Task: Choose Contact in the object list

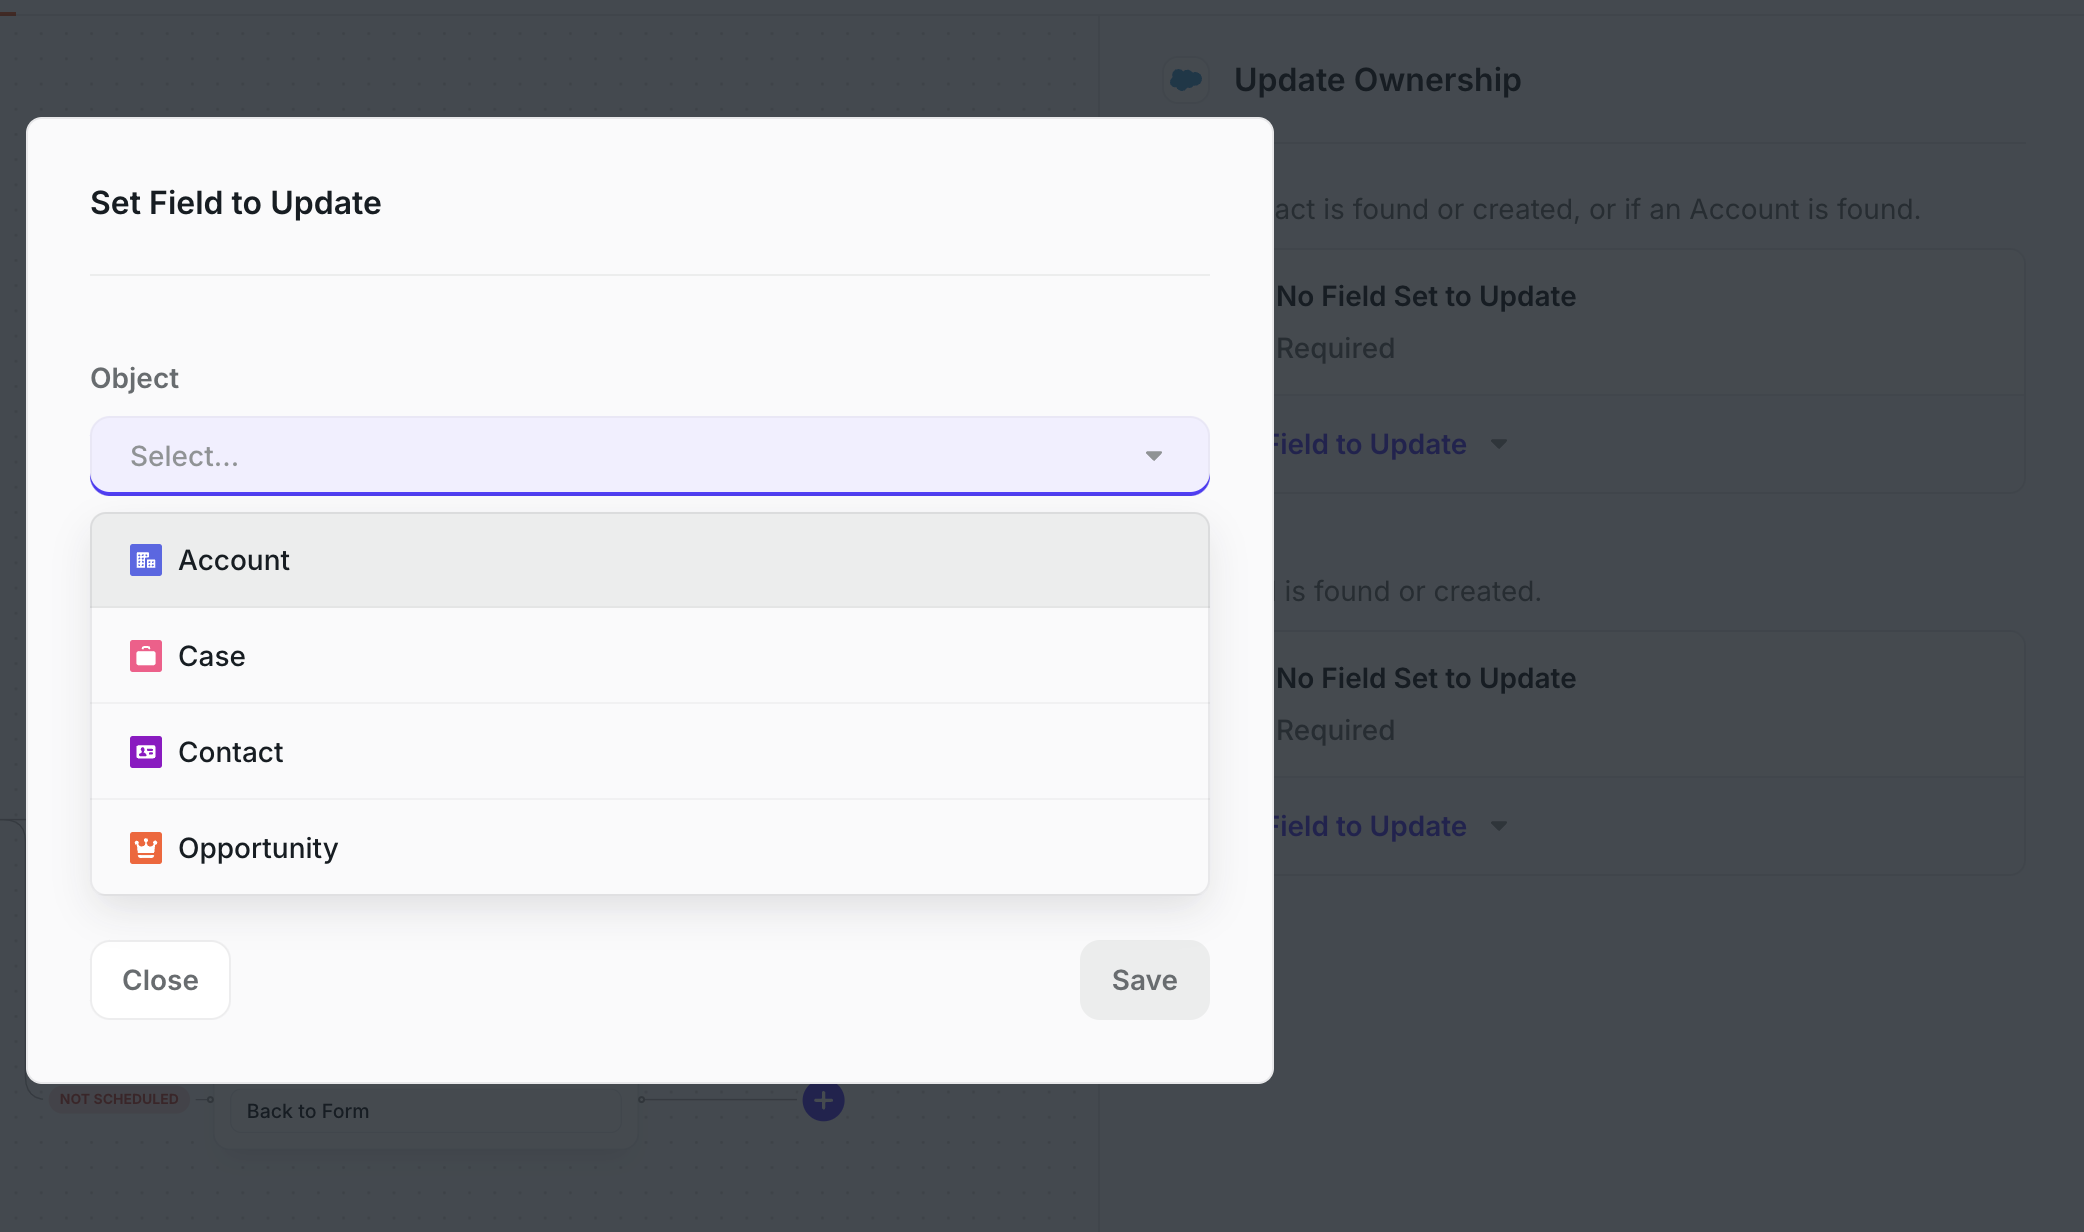Action: (x=230, y=752)
